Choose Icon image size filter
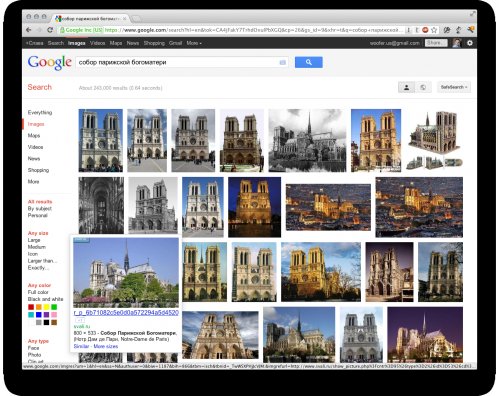Screen dimensions: 499x396 [x=33, y=254]
